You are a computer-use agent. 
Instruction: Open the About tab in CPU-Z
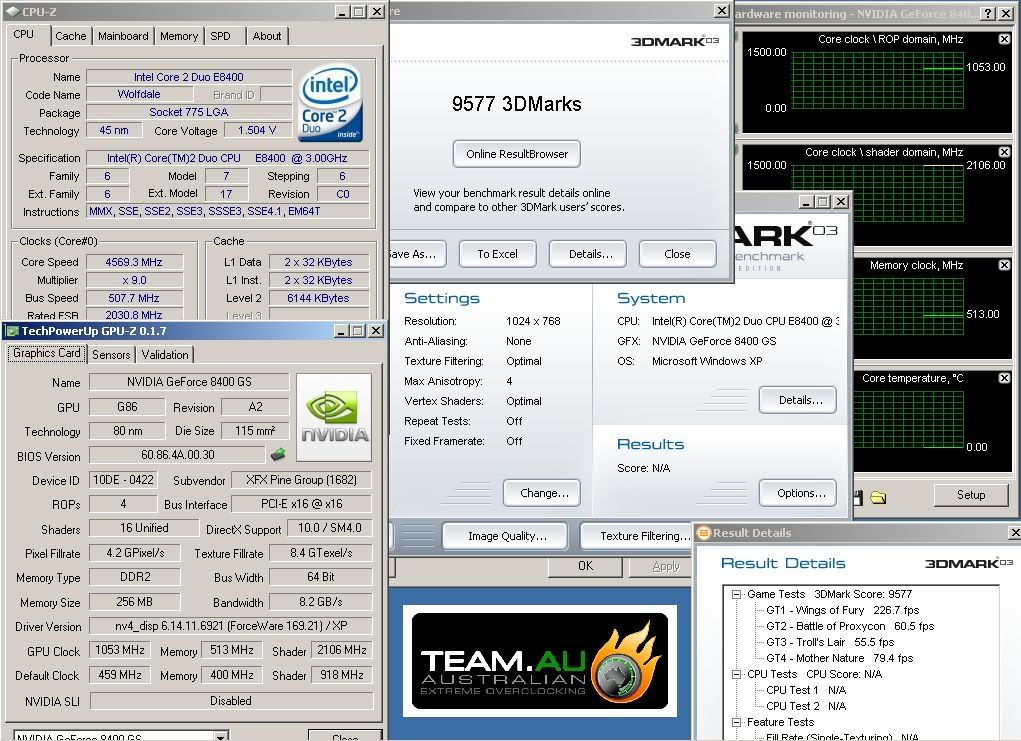pyautogui.click(x=267, y=36)
